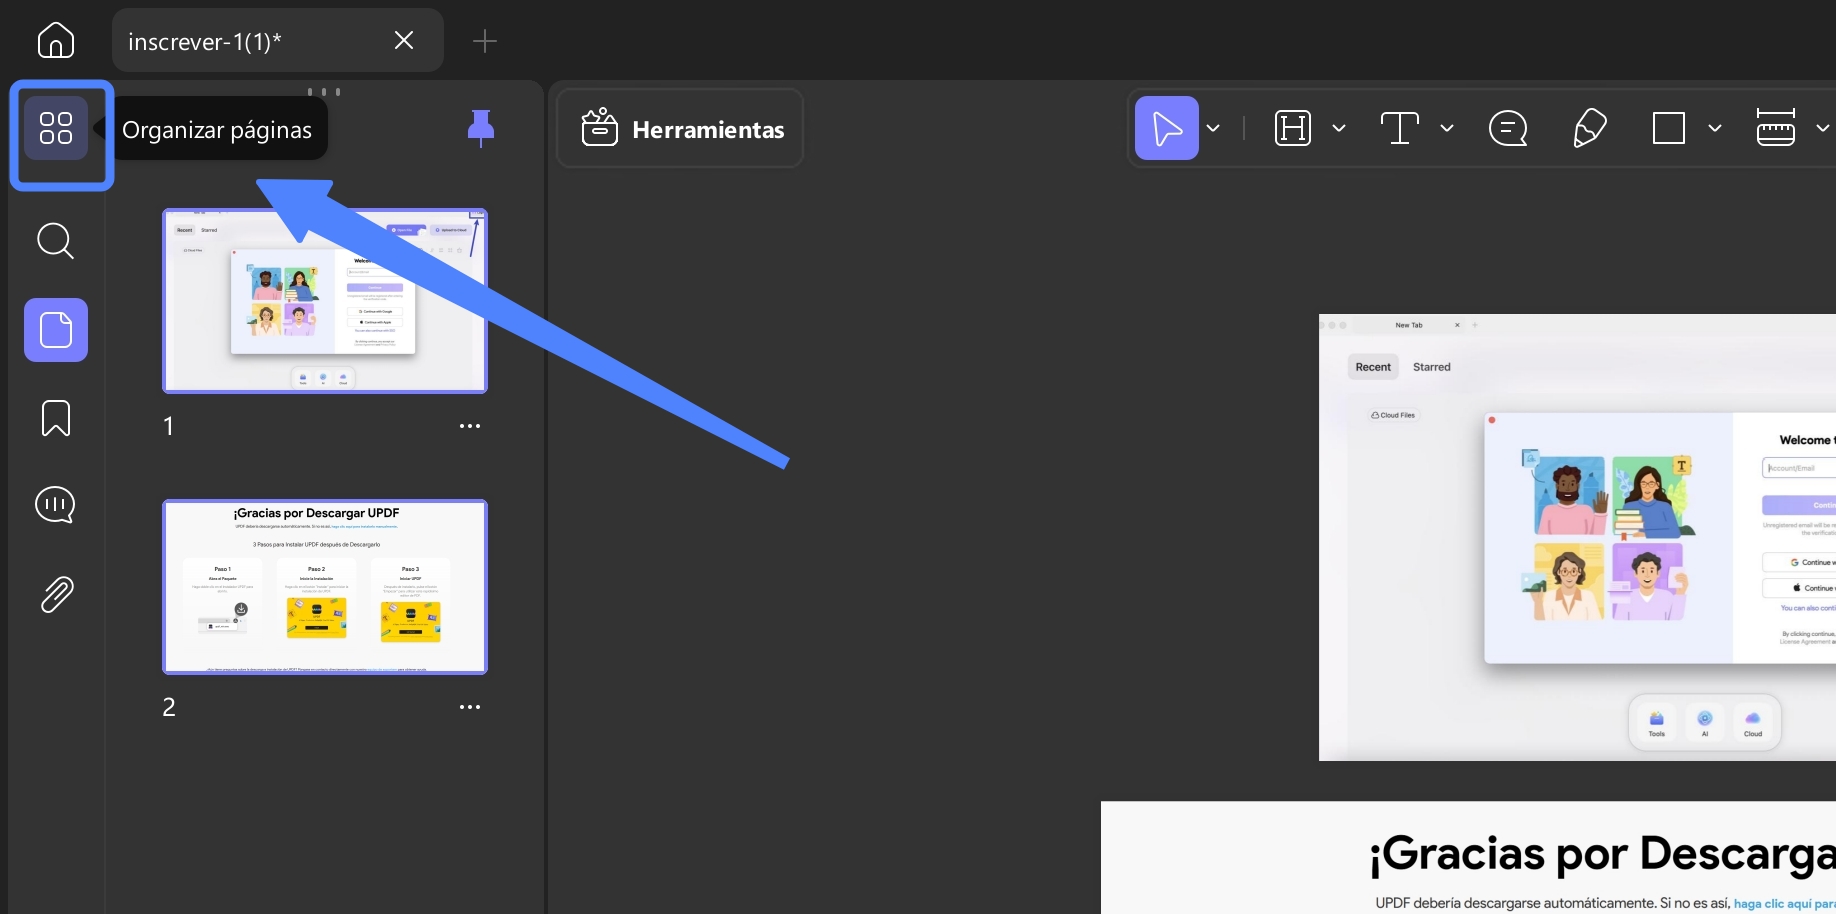Open the attachments paperclip panel
This screenshot has height=914, width=1836.
tap(56, 594)
